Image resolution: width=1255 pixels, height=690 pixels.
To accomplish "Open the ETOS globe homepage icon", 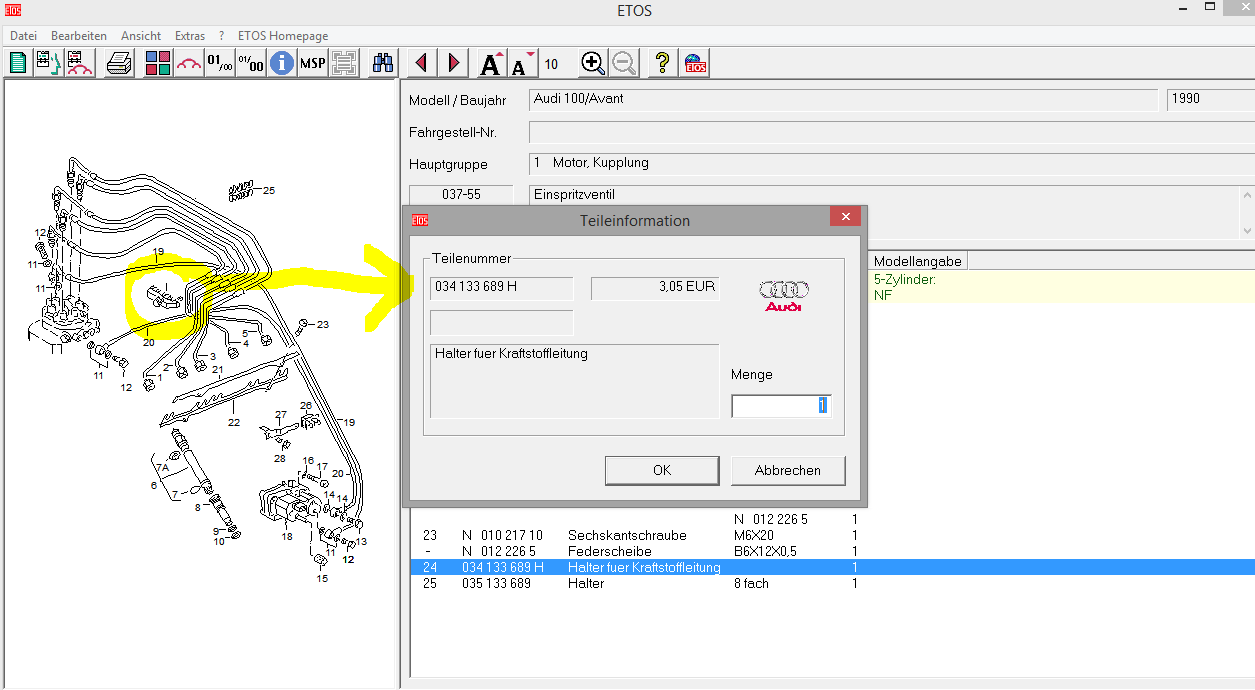I will coord(696,63).
